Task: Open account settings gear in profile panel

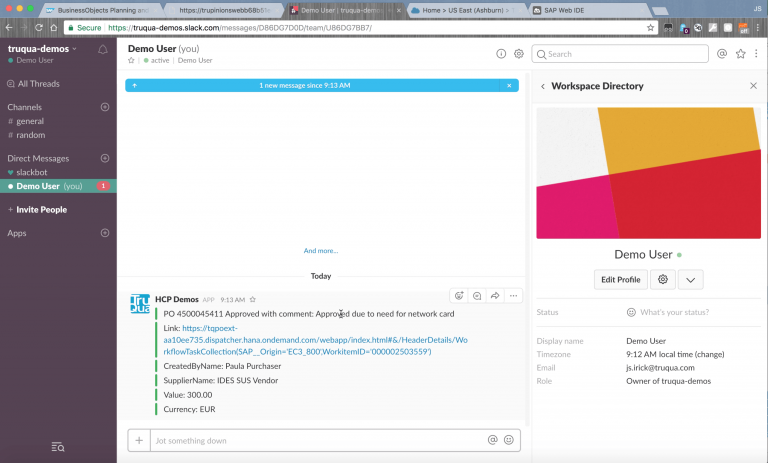Action: (663, 279)
